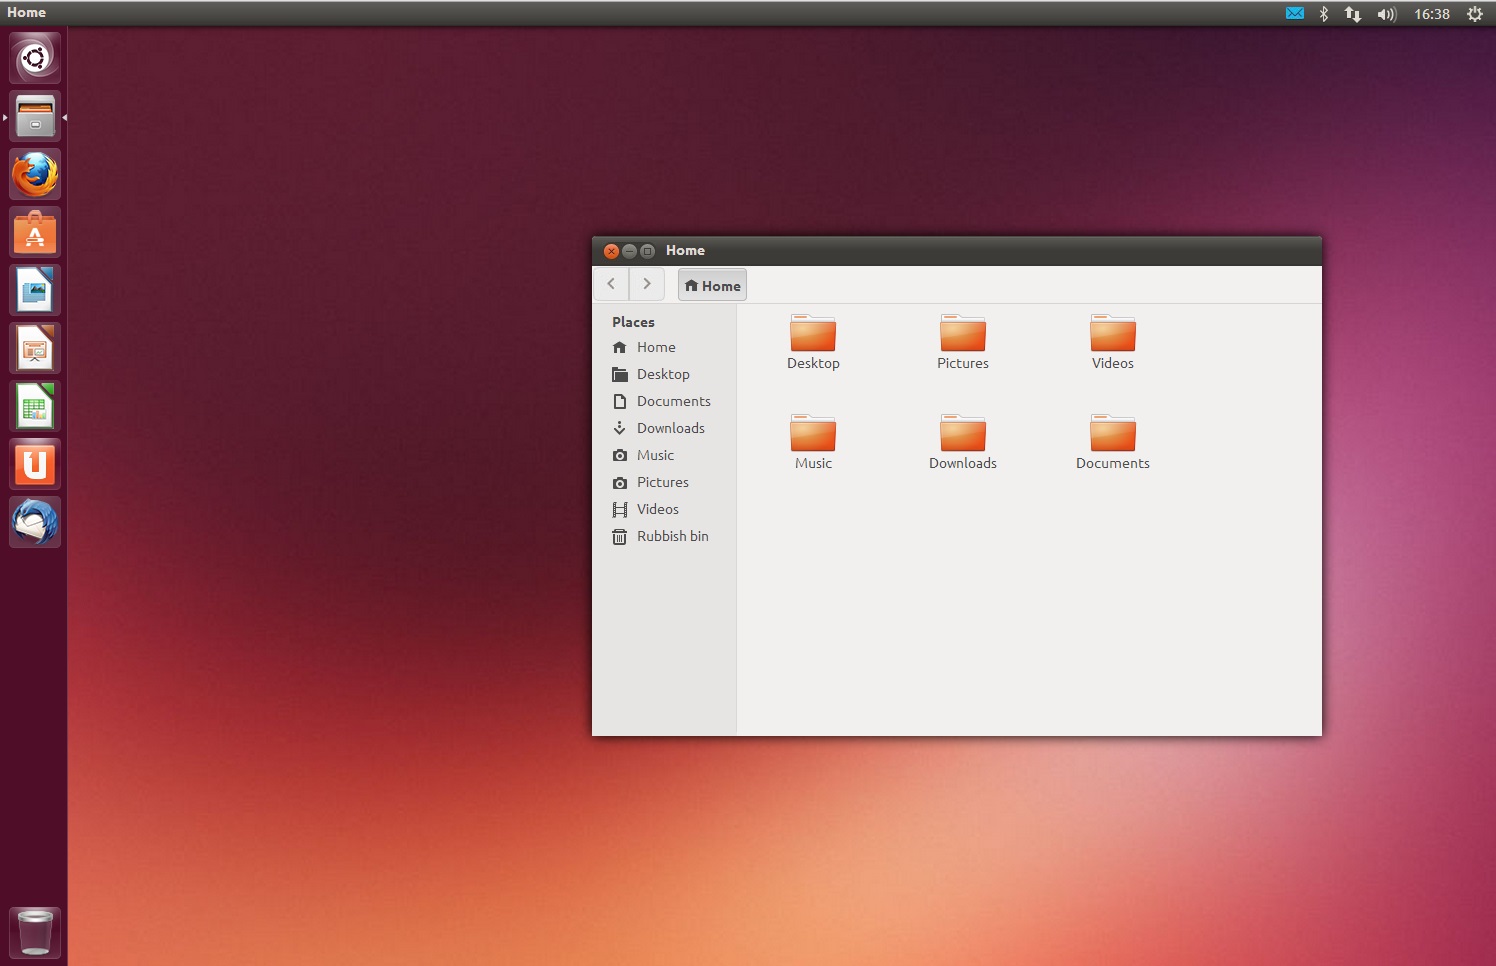The image size is (1496, 966).
Task: Click the envelope message indicator
Action: point(1294,13)
